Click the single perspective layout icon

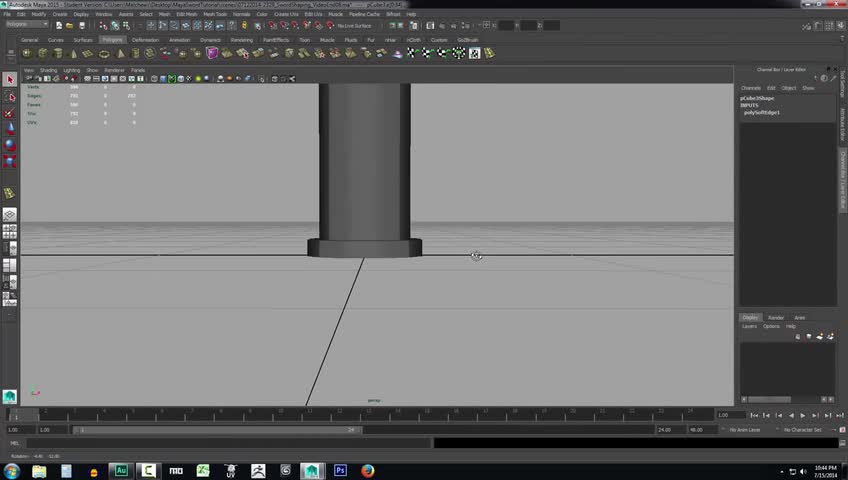pos(10,215)
